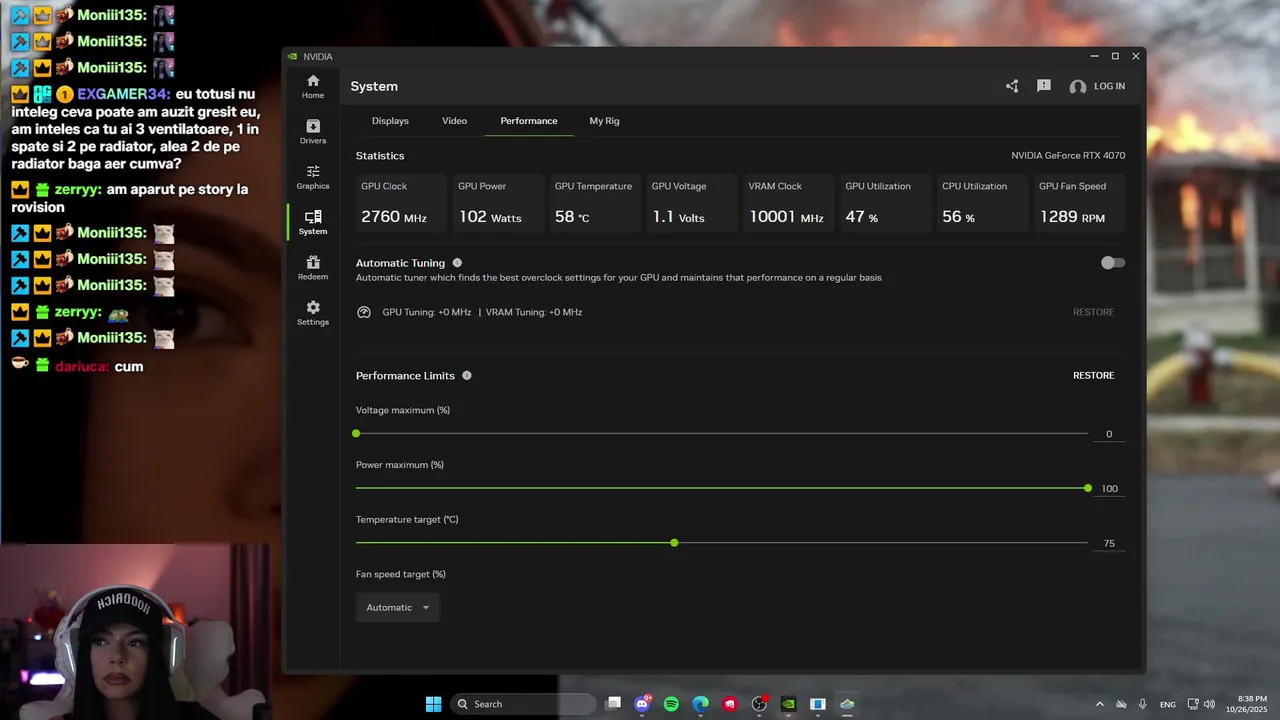The image size is (1280, 720).
Task: Open Discord from the taskbar
Action: 642,704
